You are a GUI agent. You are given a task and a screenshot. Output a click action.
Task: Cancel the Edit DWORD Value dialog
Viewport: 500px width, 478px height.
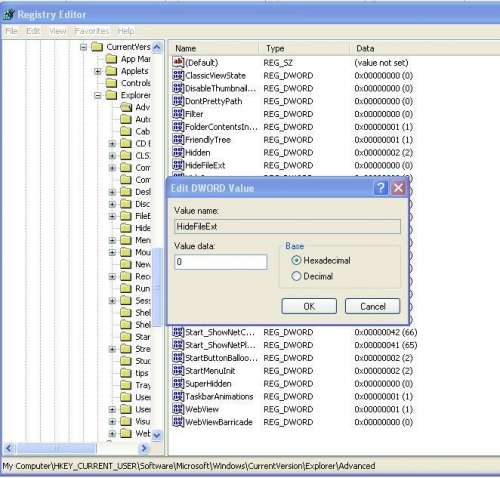[372, 306]
